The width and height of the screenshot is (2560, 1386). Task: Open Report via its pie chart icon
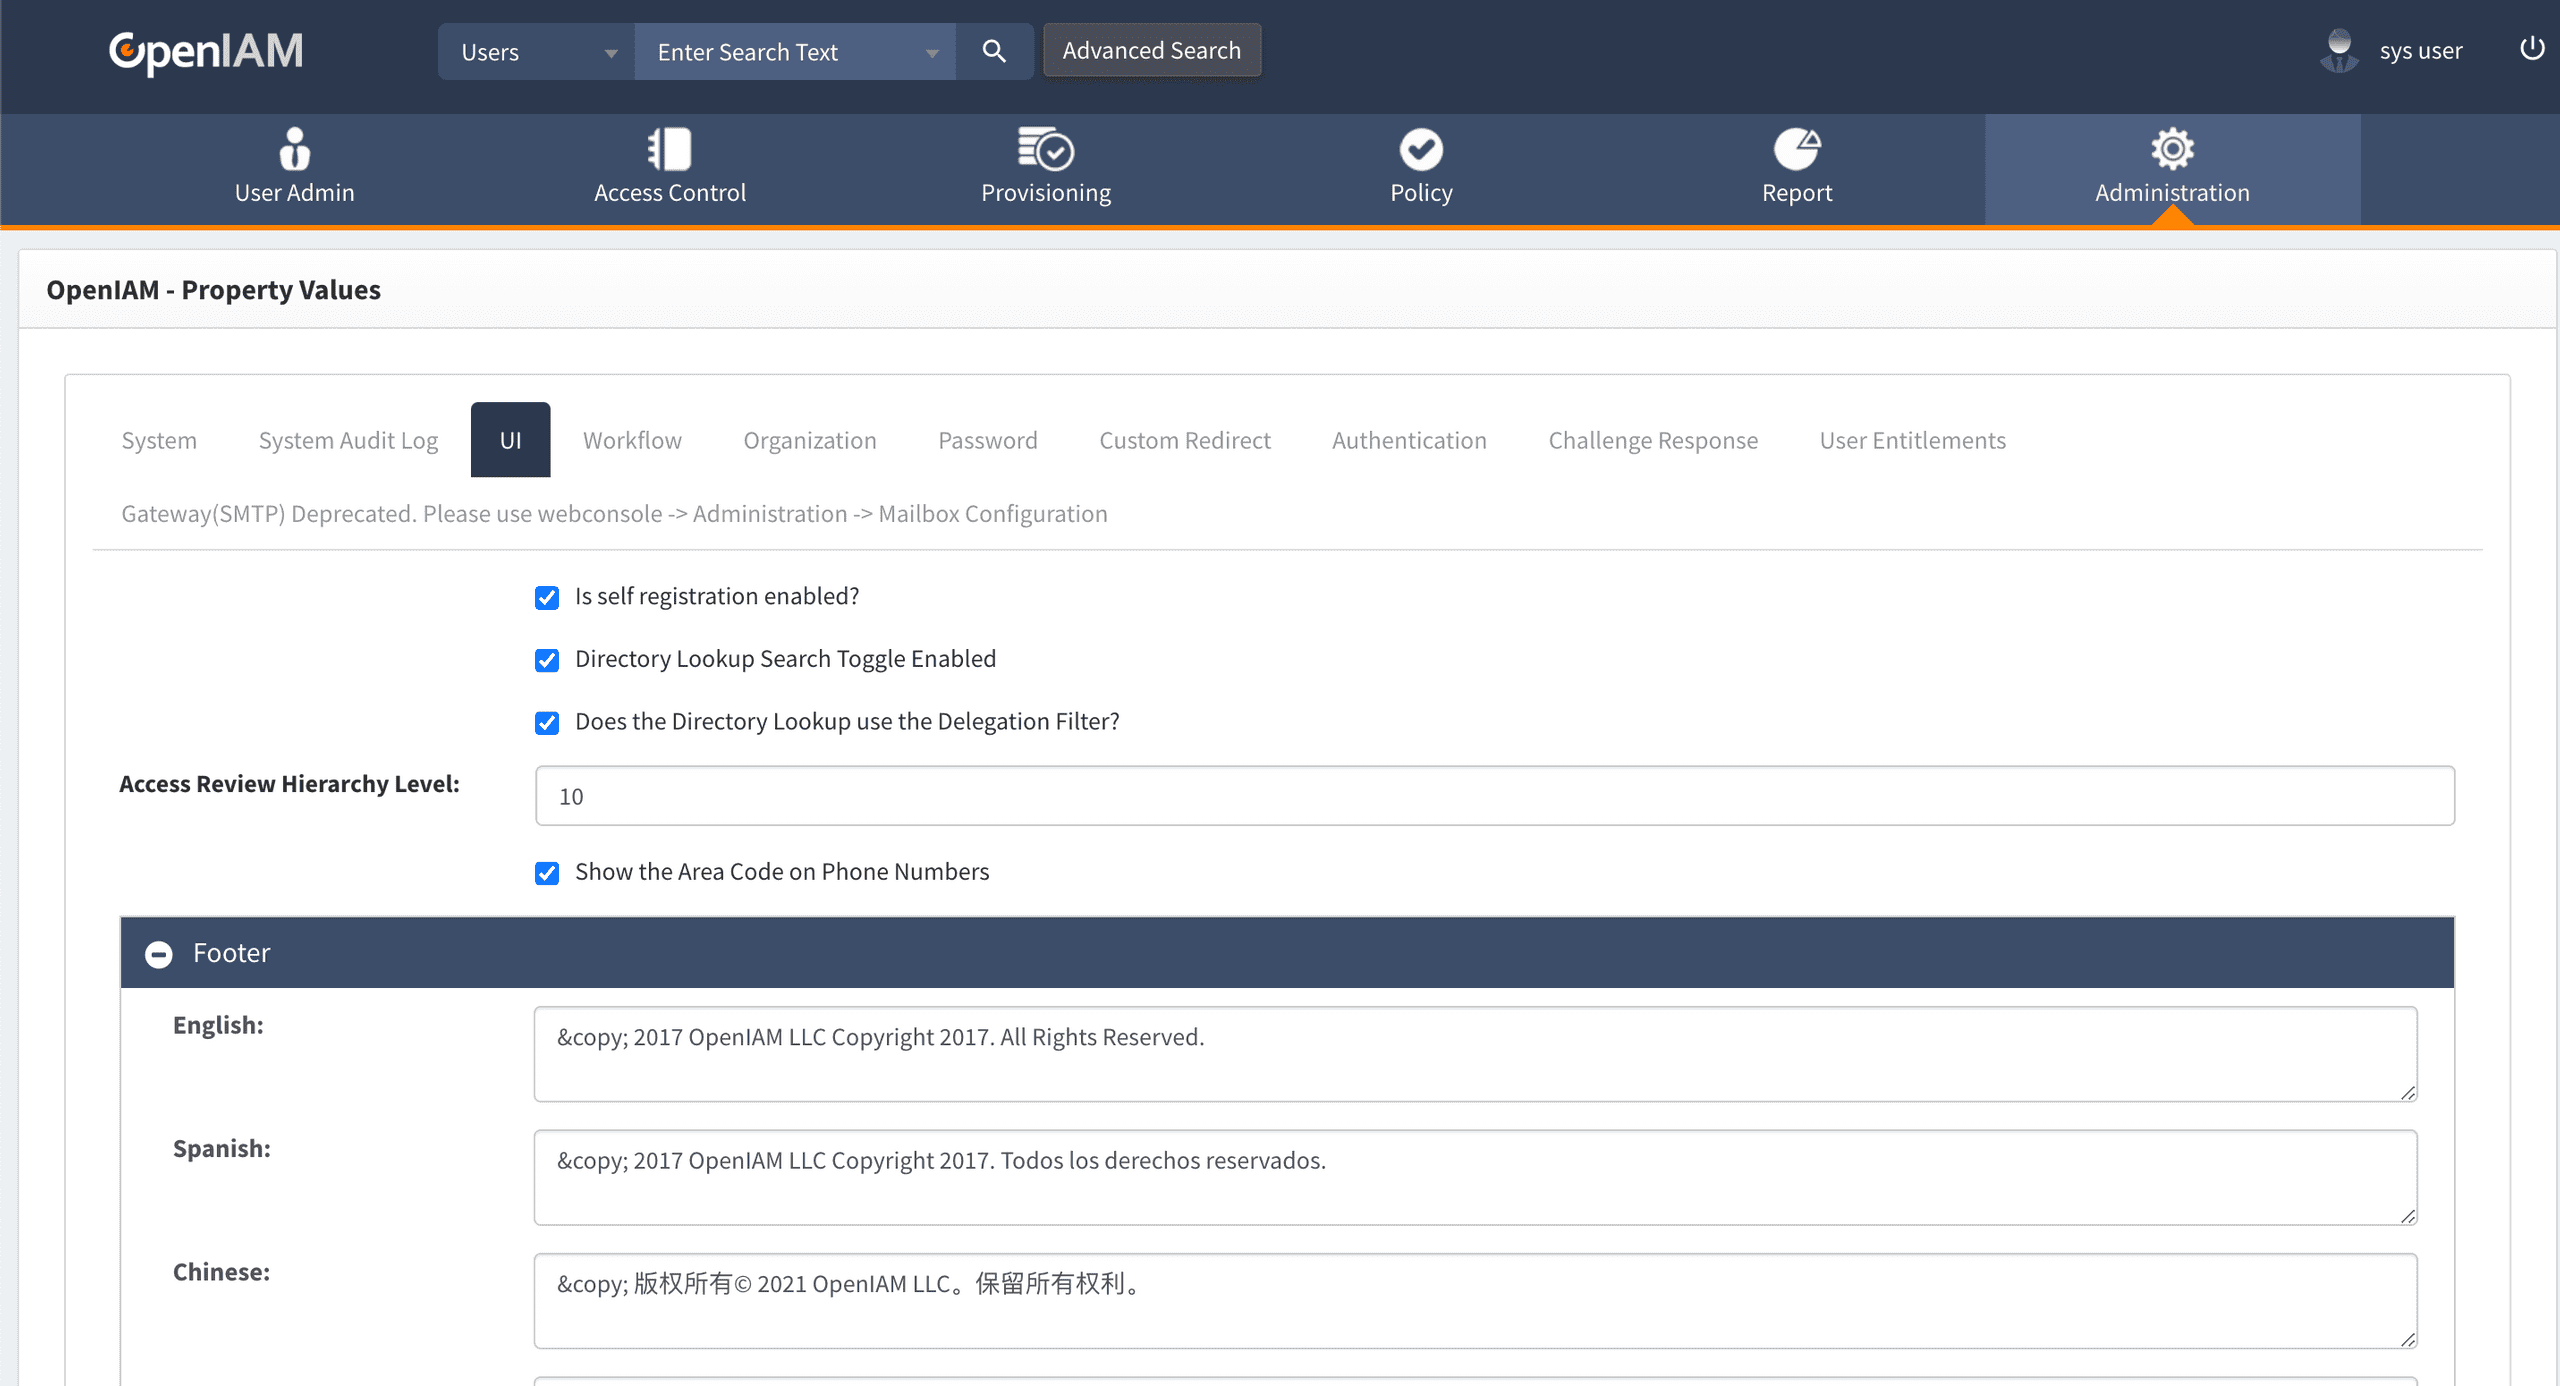[x=1797, y=149]
